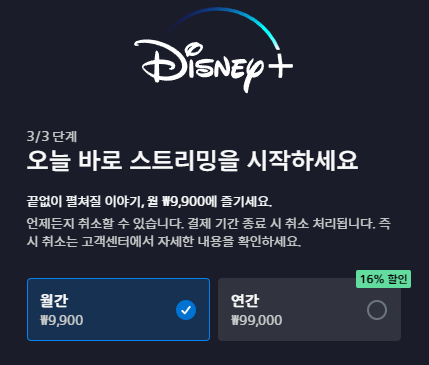Click the green 16% 할인 badge
Image resolution: width=429 pixels, height=365 pixels.
pos(383,279)
